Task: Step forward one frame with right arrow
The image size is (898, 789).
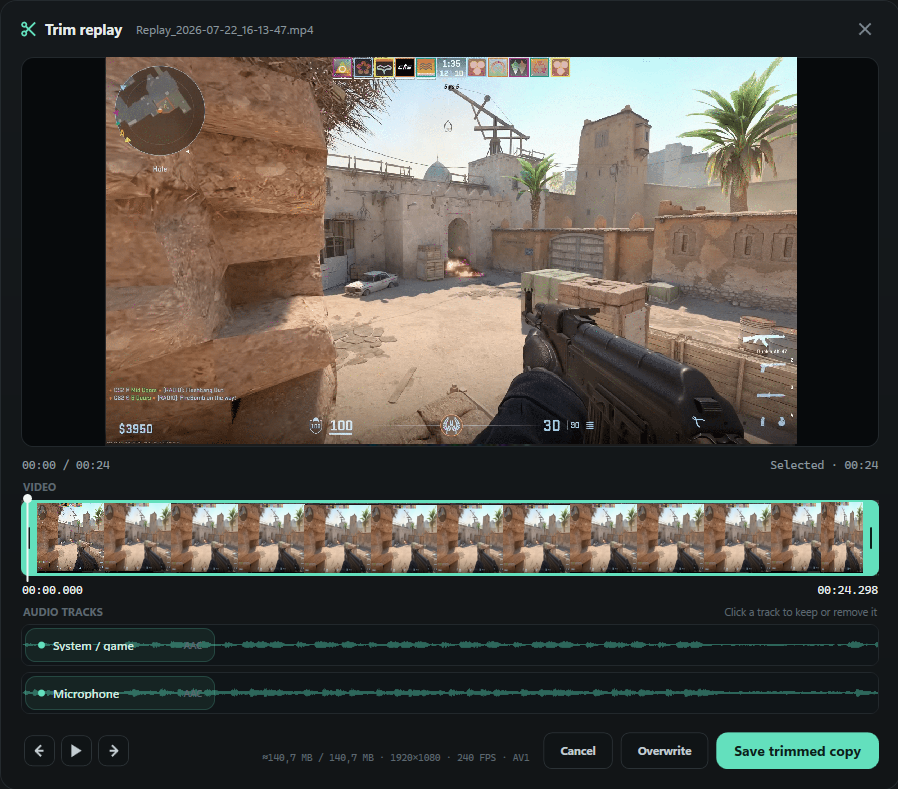Action: click(x=113, y=751)
